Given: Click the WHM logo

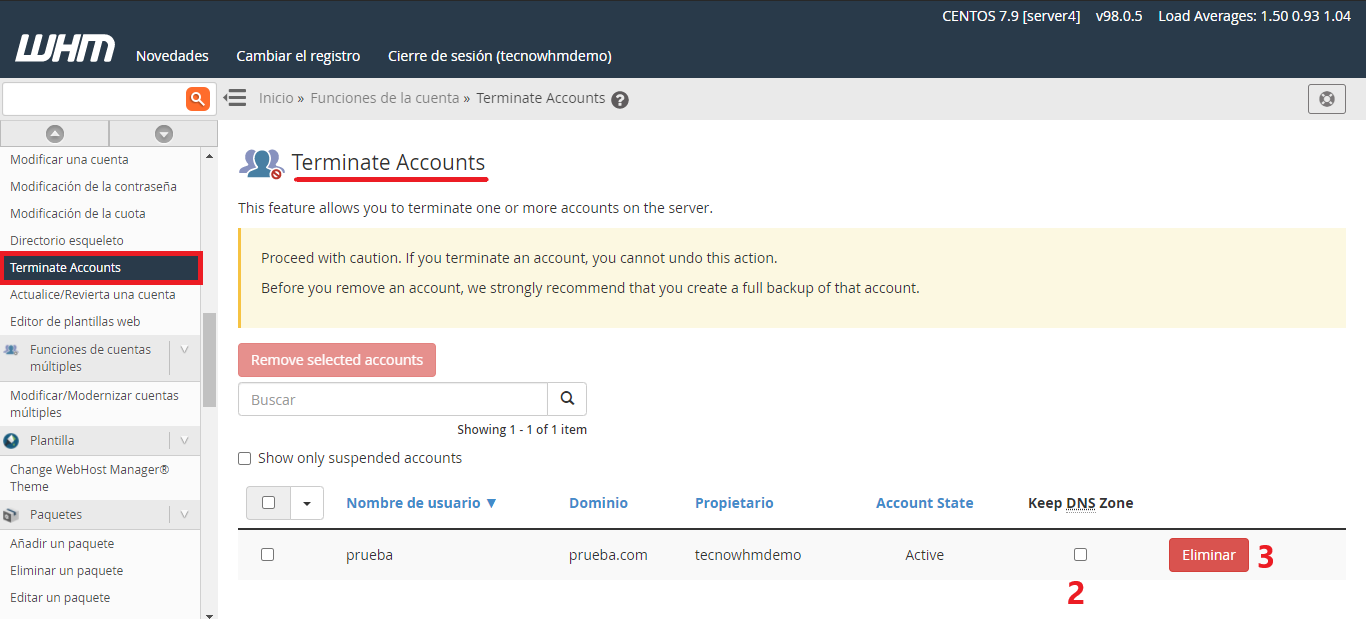Looking at the screenshot, I should pyautogui.click(x=65, y=49).
